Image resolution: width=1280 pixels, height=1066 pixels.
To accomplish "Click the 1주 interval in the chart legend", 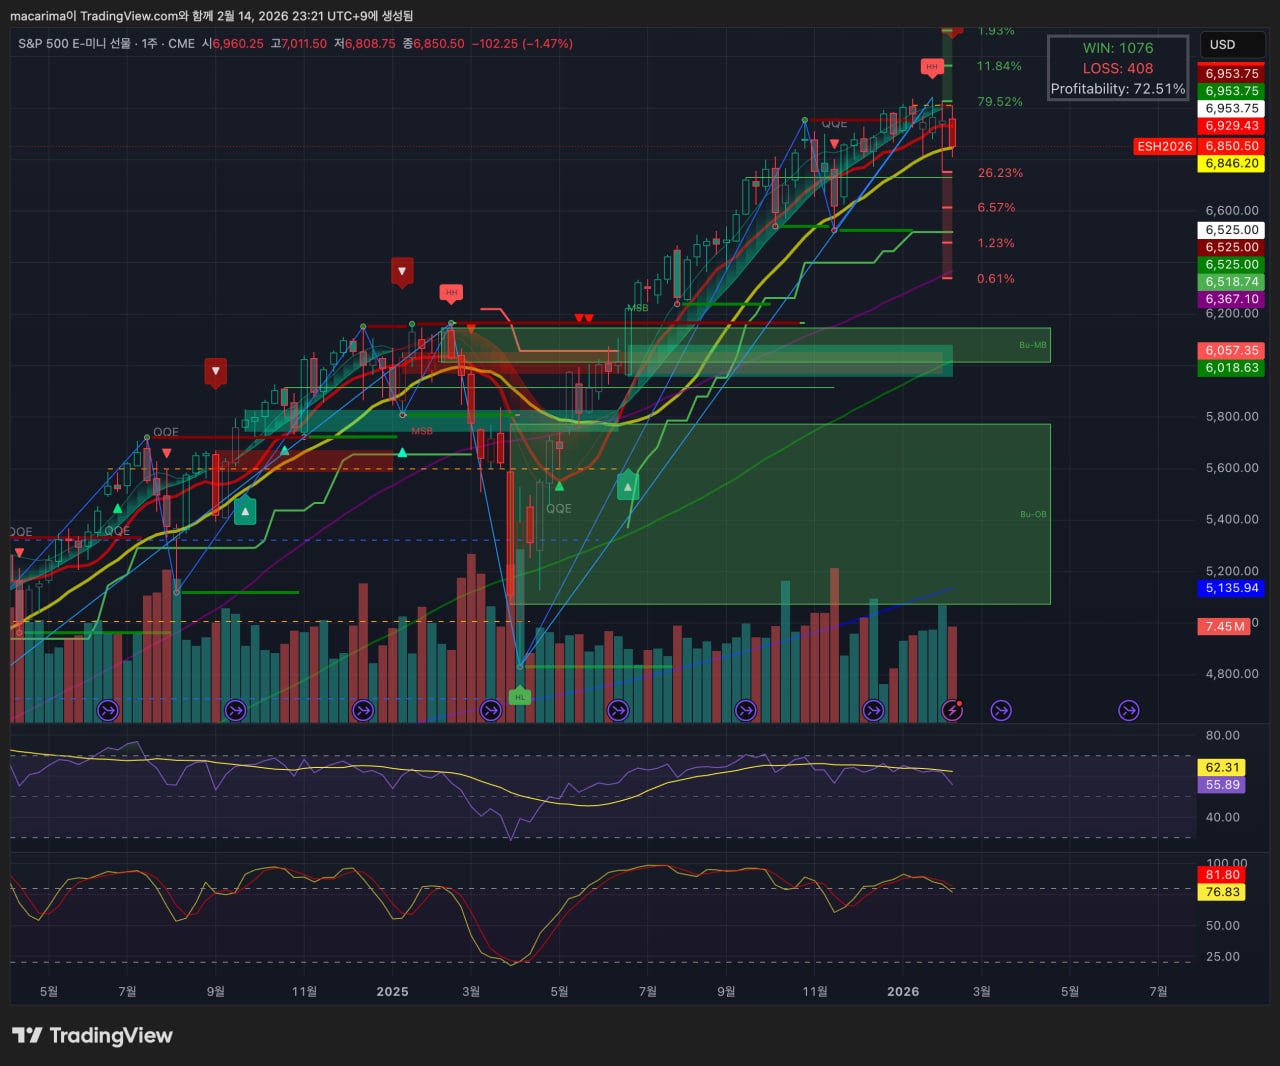I will (149, 44).
